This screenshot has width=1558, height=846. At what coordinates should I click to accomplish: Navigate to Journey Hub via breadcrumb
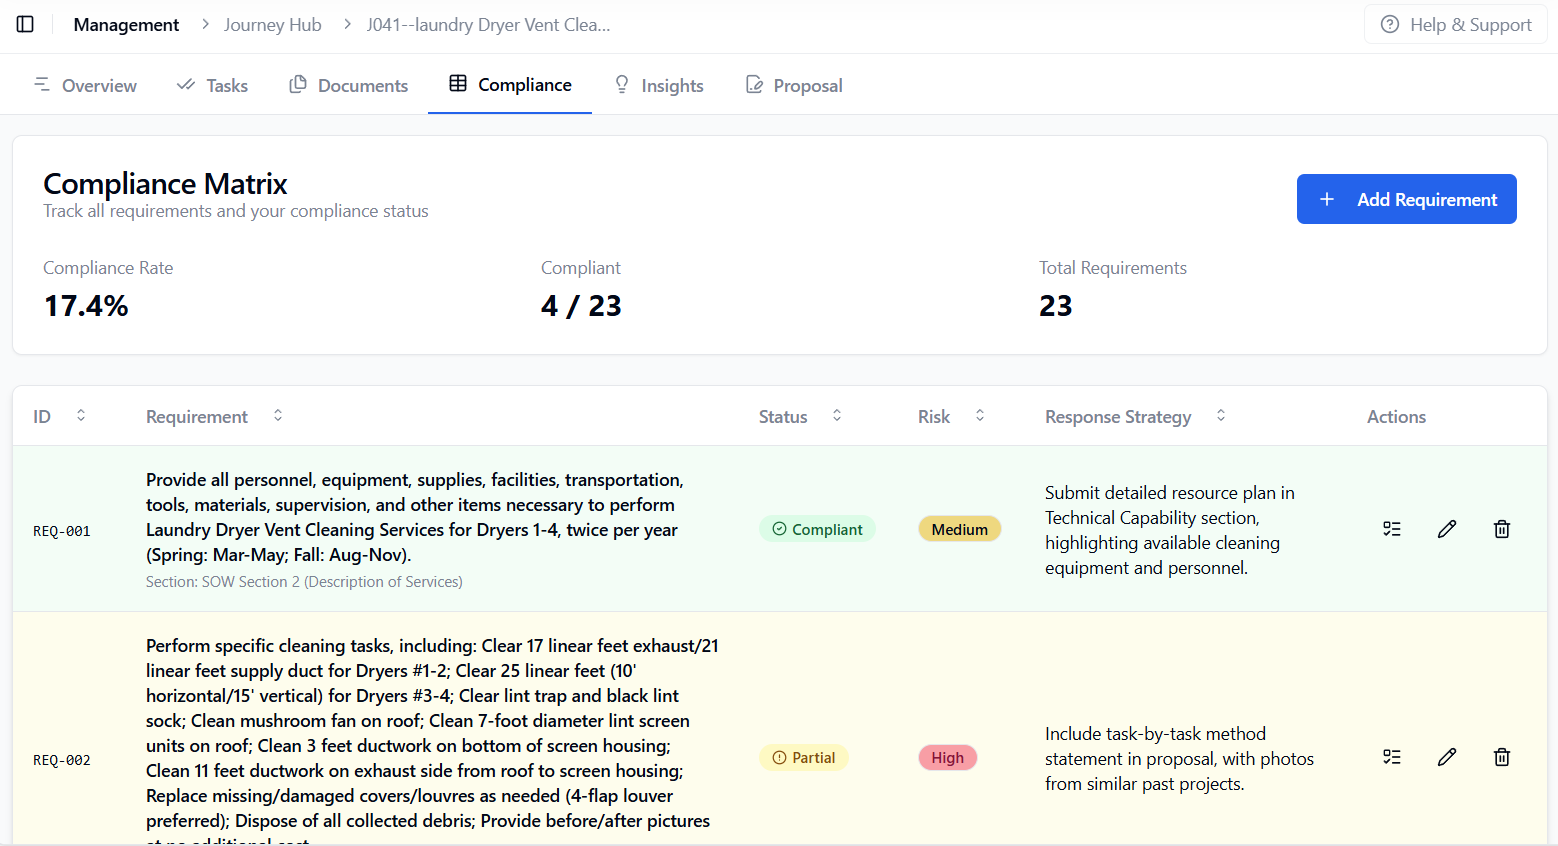click(273, 24)
